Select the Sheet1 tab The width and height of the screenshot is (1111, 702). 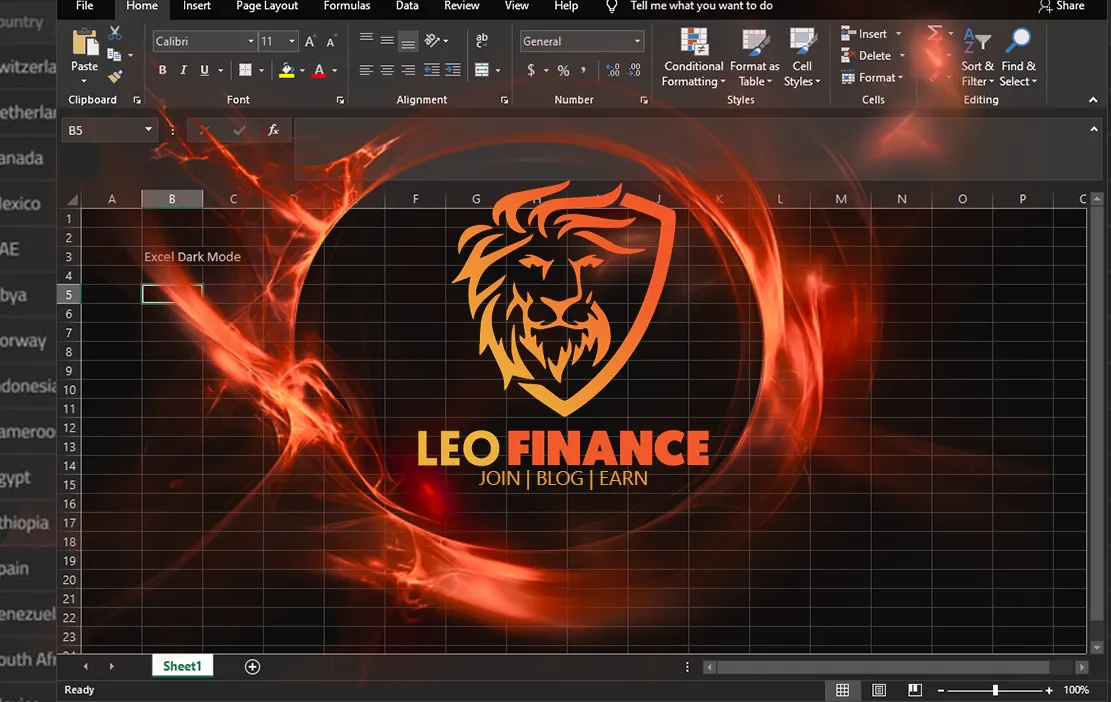[x=182, y=666]
